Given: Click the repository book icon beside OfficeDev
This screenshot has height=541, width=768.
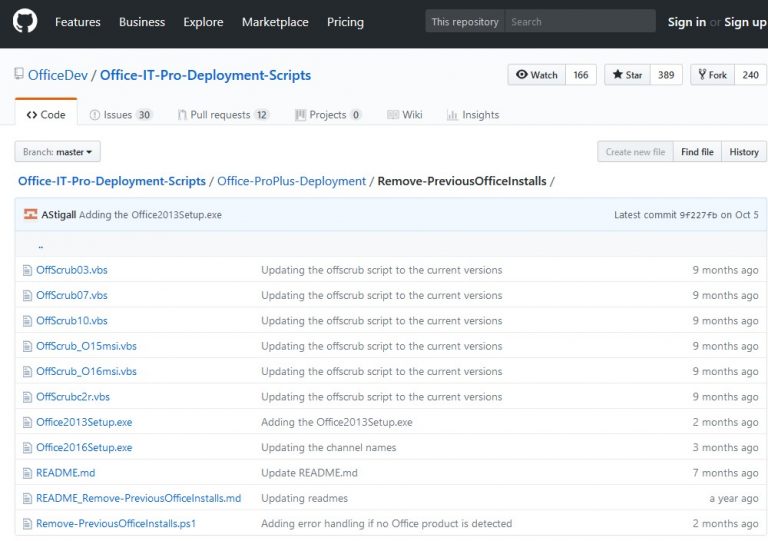Looking at the screenshot, I should point(19,74).
